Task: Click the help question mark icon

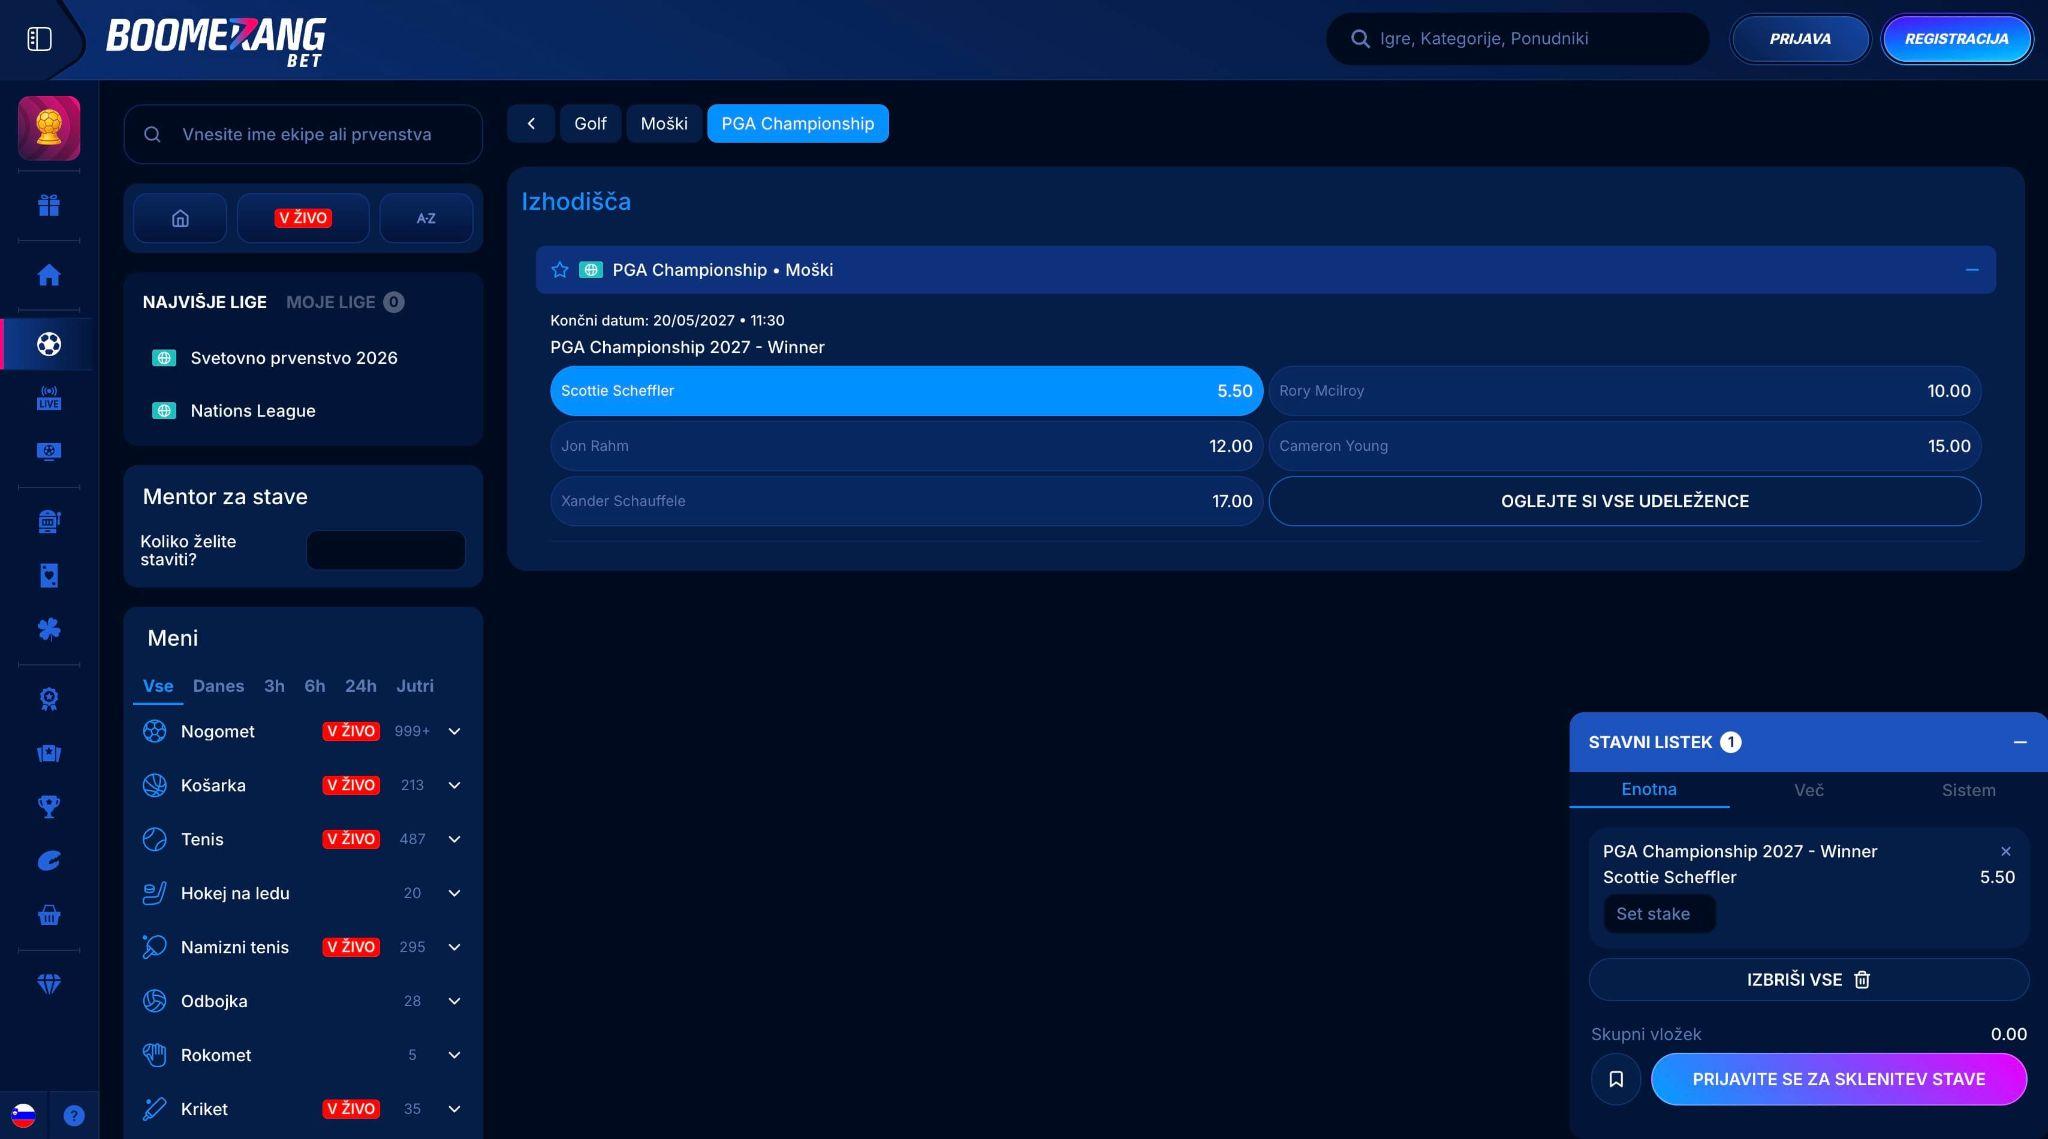Action: [x=74, y=1115]
